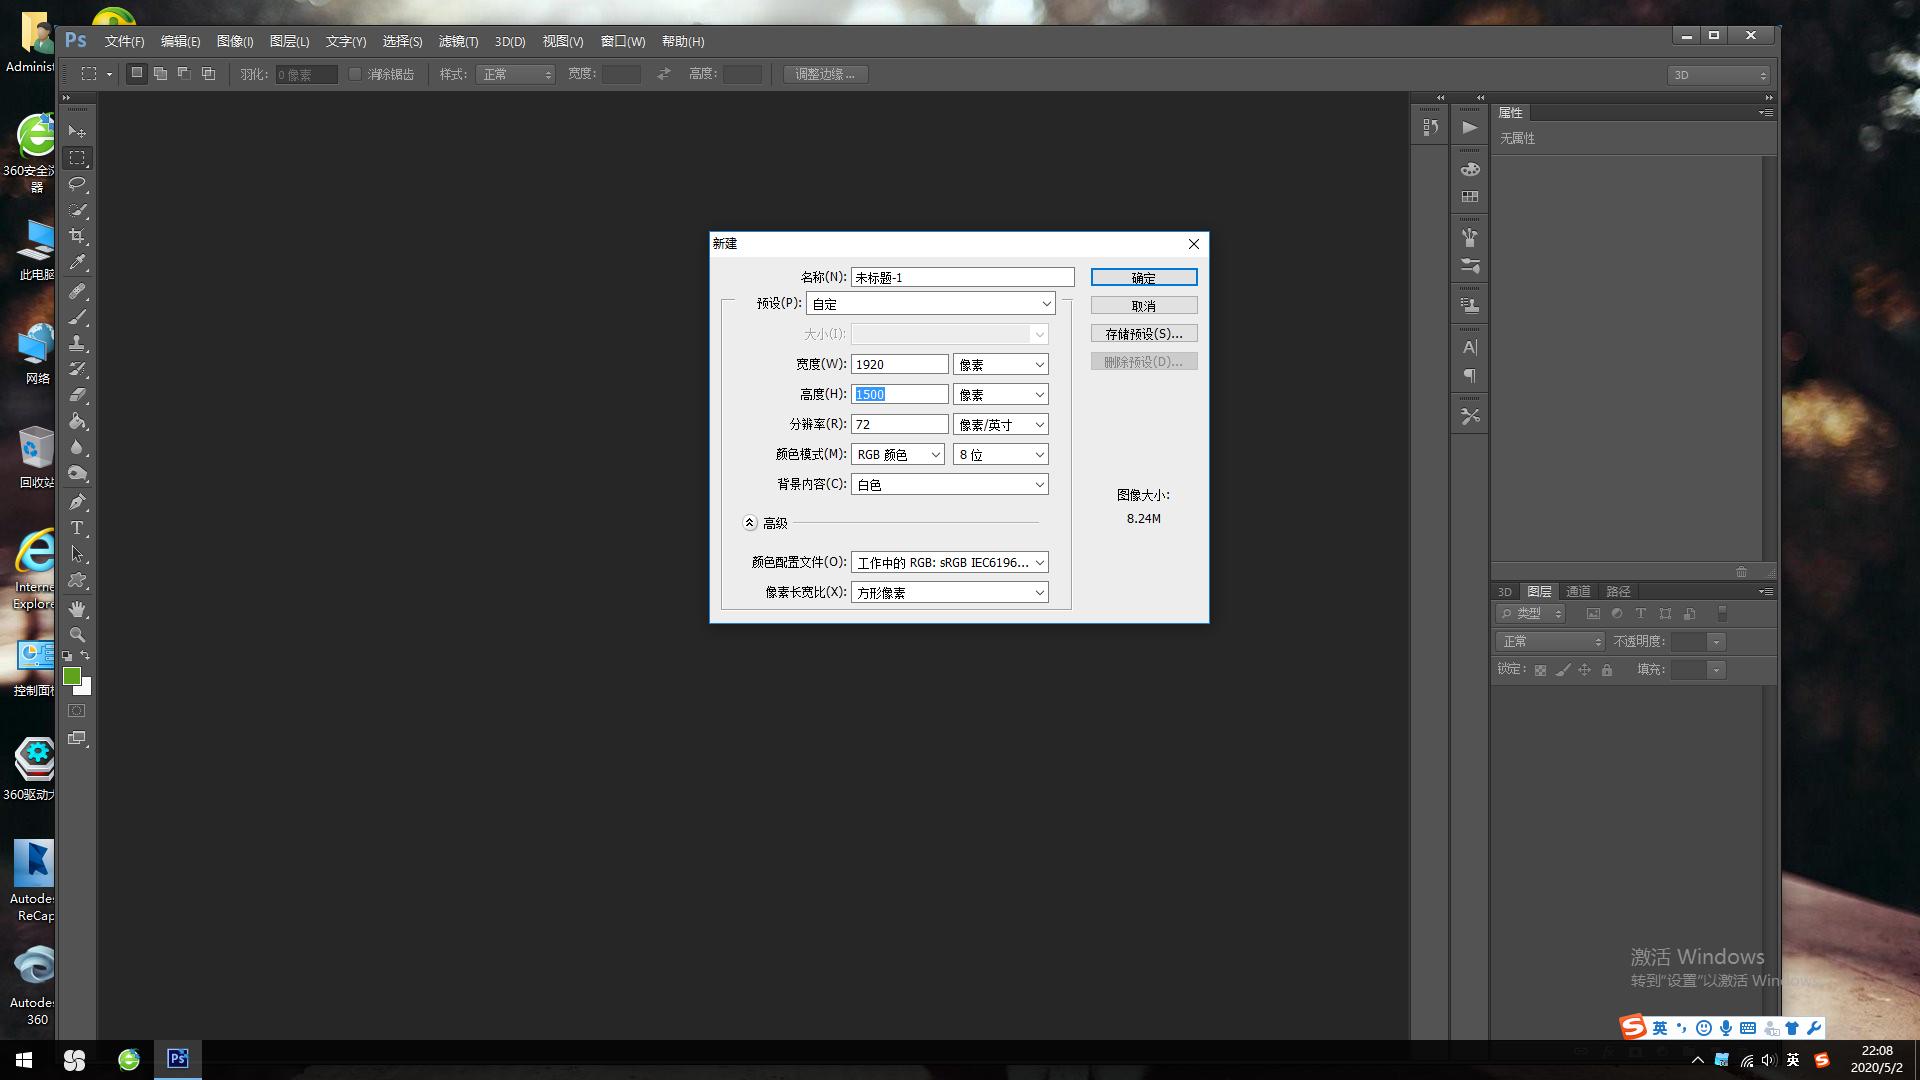
Task: Open the RGB 颜色 color mode dropdown
Action: pos(897,454)
